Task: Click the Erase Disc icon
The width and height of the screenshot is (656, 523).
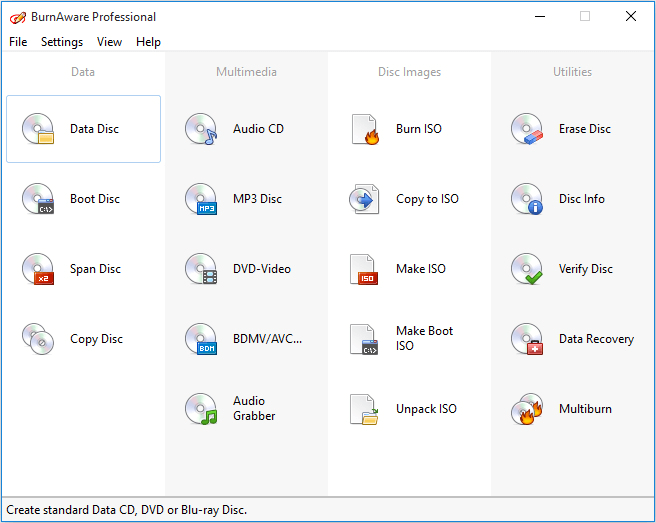Action: (527, 129)
